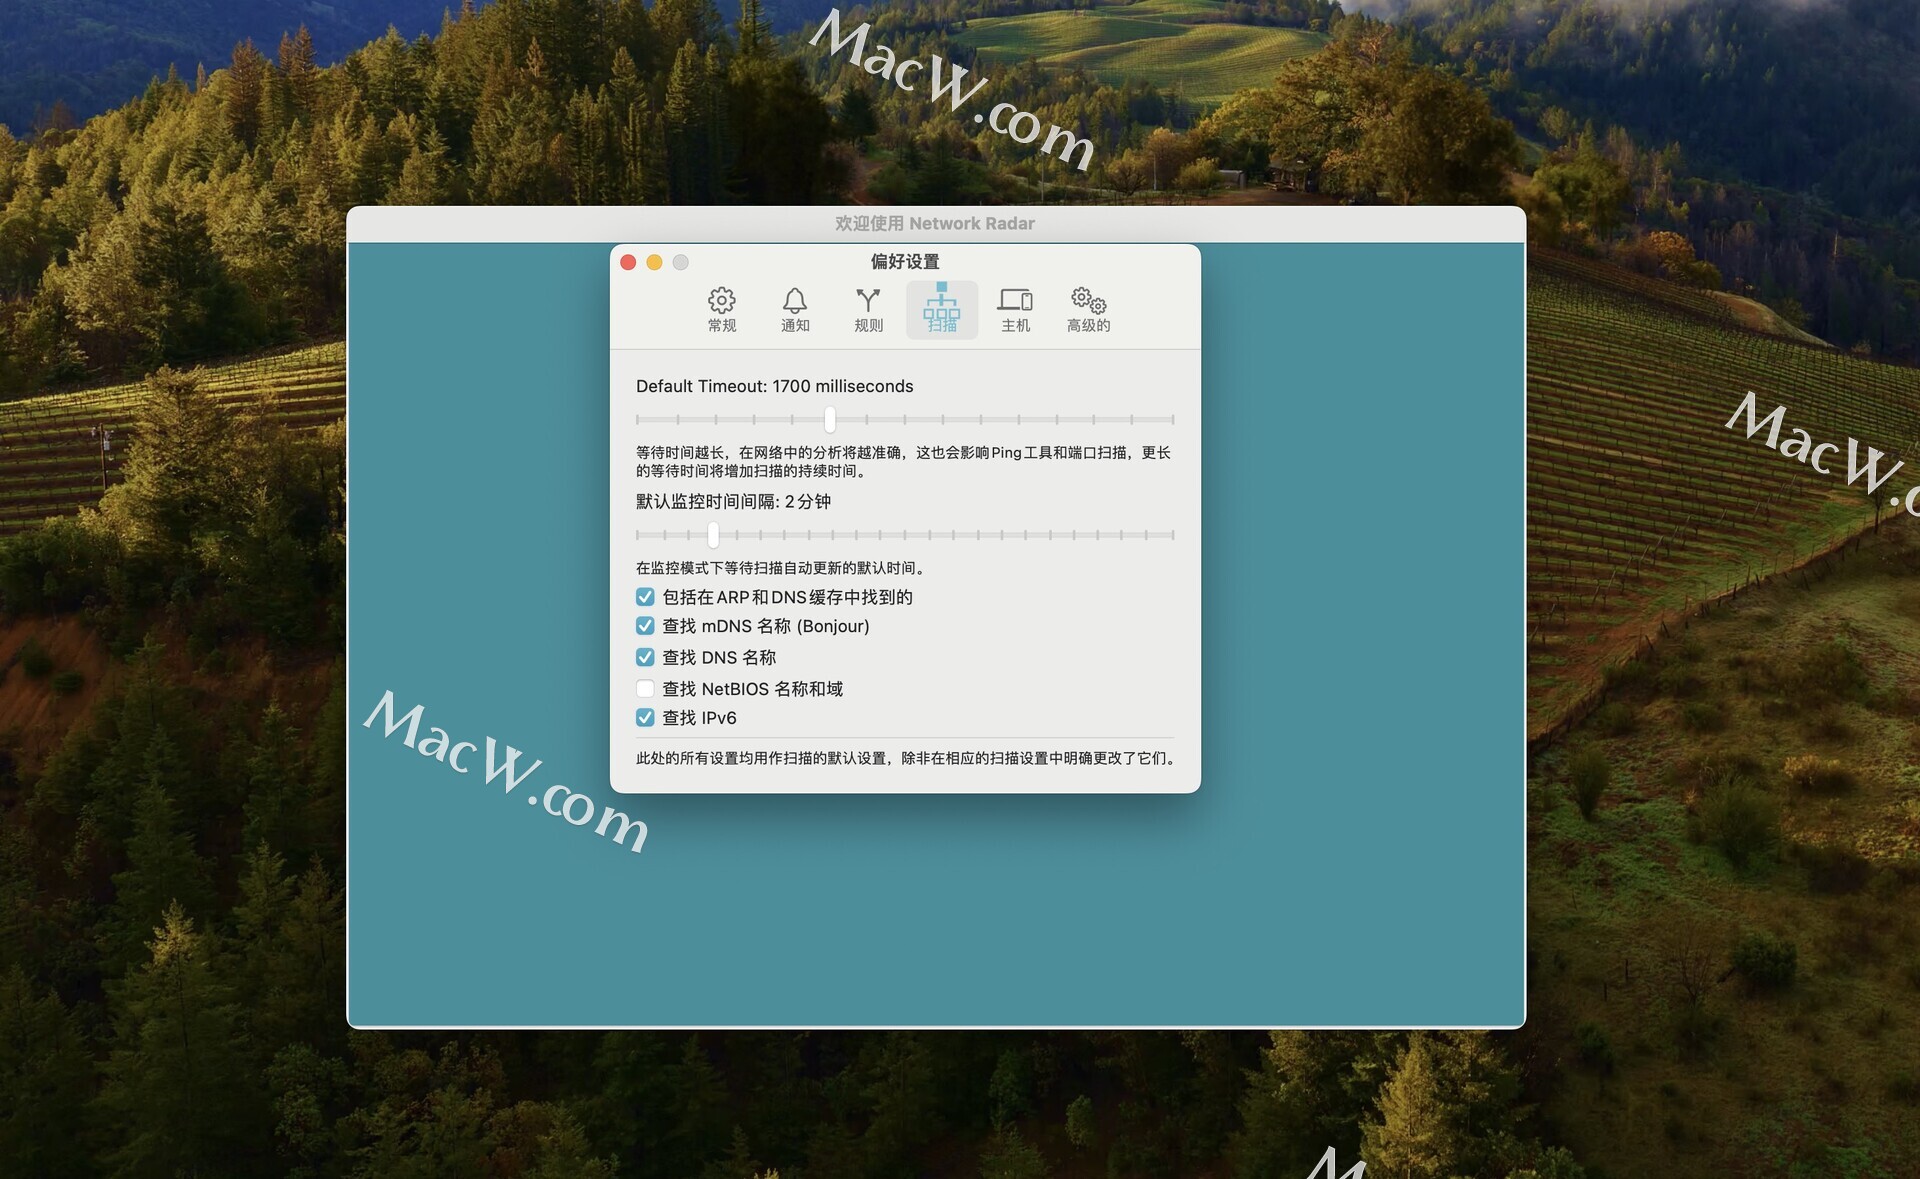Open the 通知 notifications bell tab
Image resolution: width=1920 pixels, height=1179 pixels.
[795, 310]
